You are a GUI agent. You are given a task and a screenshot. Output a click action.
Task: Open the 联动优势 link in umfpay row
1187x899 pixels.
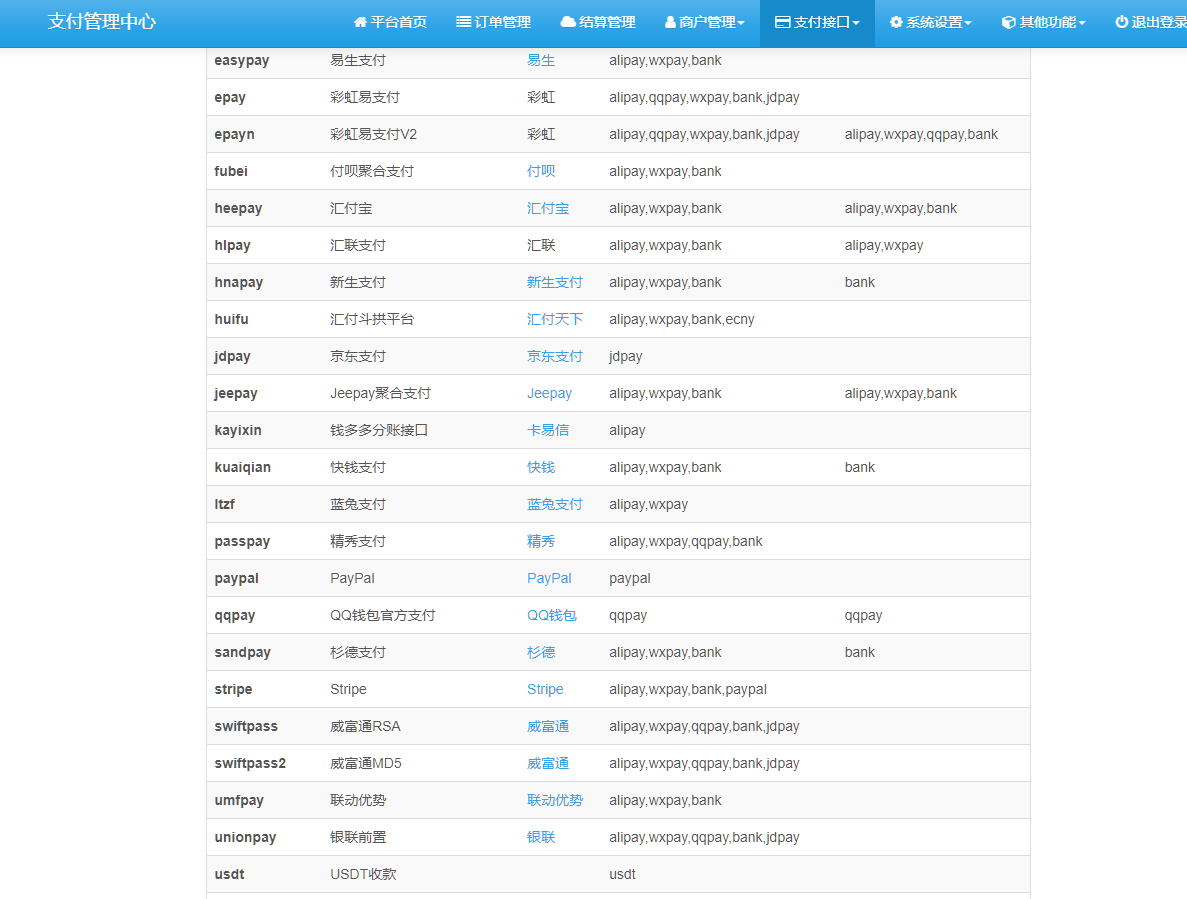pos(555,801)
